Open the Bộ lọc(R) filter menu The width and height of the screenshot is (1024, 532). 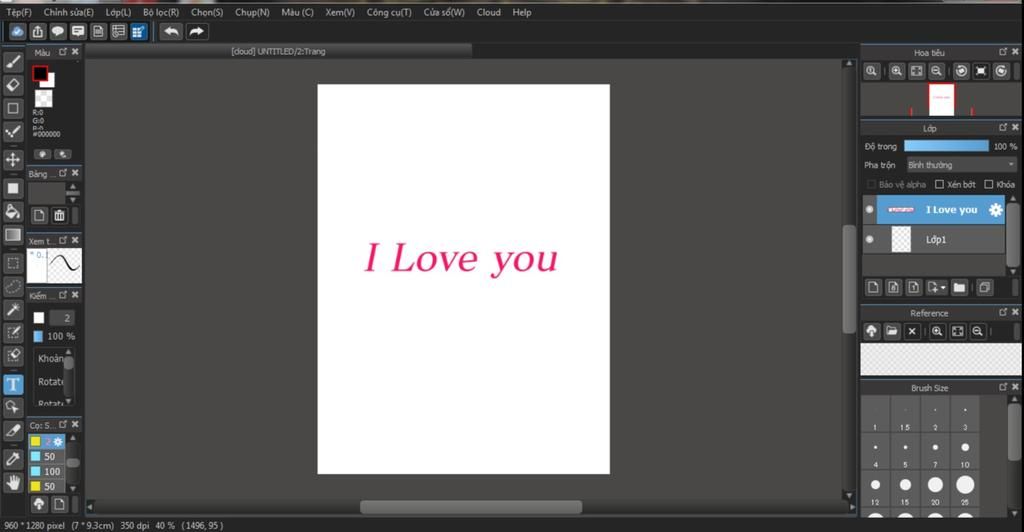pos(161,12)
